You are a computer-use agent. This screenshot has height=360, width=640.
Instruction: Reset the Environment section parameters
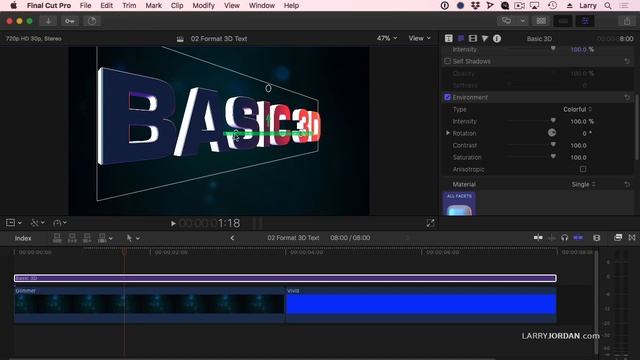coord(627,98)
